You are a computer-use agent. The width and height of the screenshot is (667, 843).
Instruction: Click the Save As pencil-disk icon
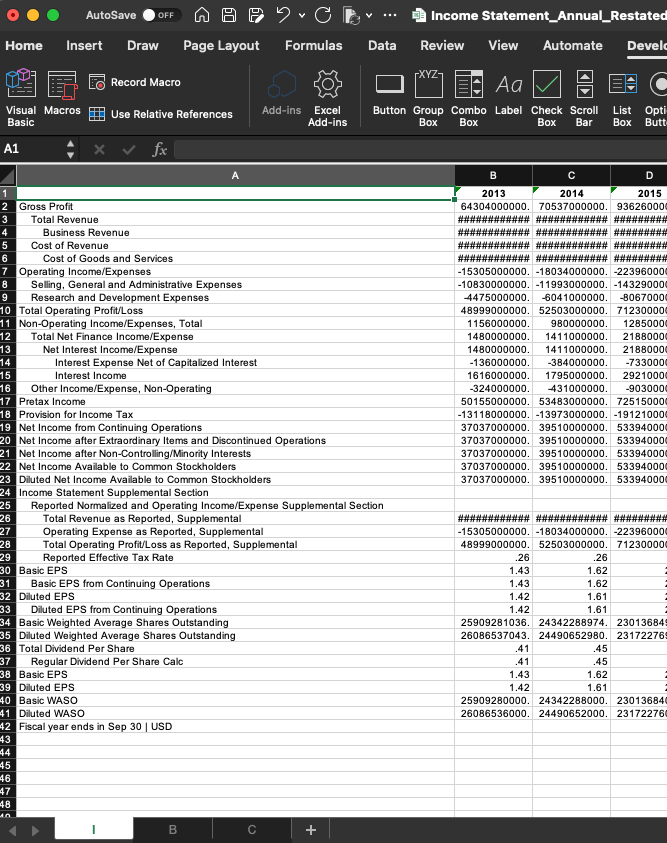[256, 15]
